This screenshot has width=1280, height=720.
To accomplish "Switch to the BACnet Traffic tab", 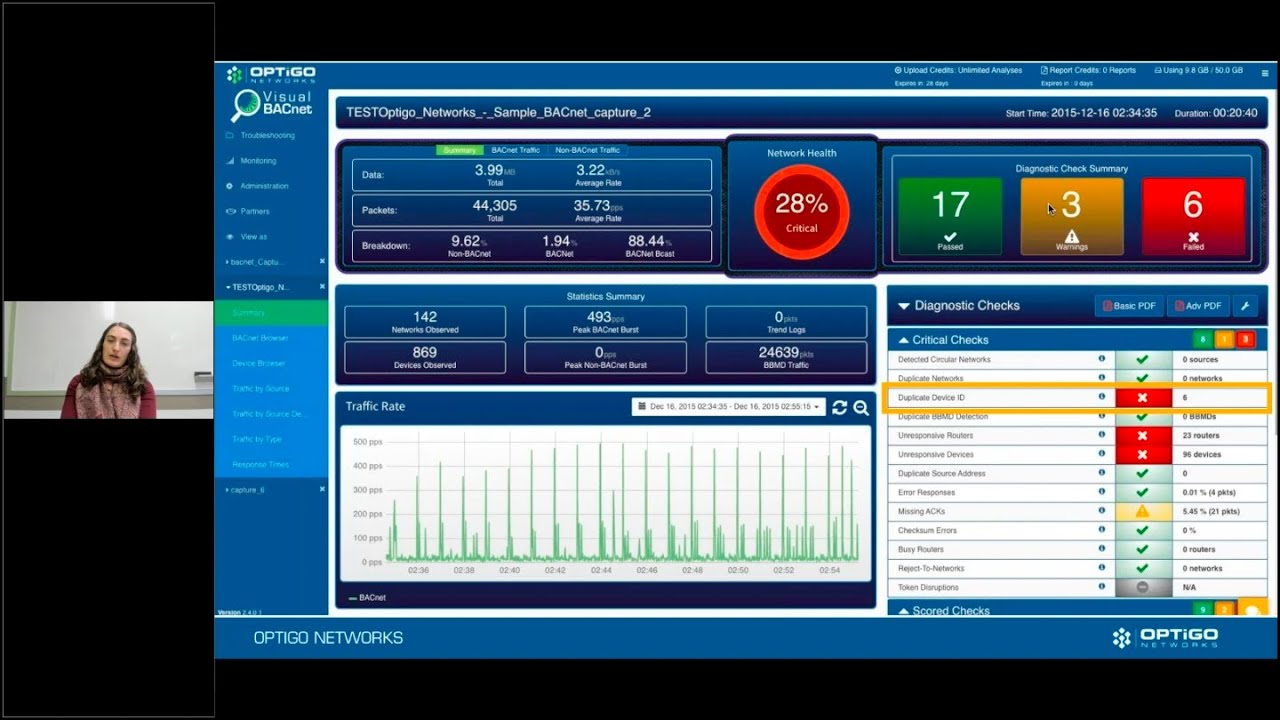I will [x=515, y=150].
